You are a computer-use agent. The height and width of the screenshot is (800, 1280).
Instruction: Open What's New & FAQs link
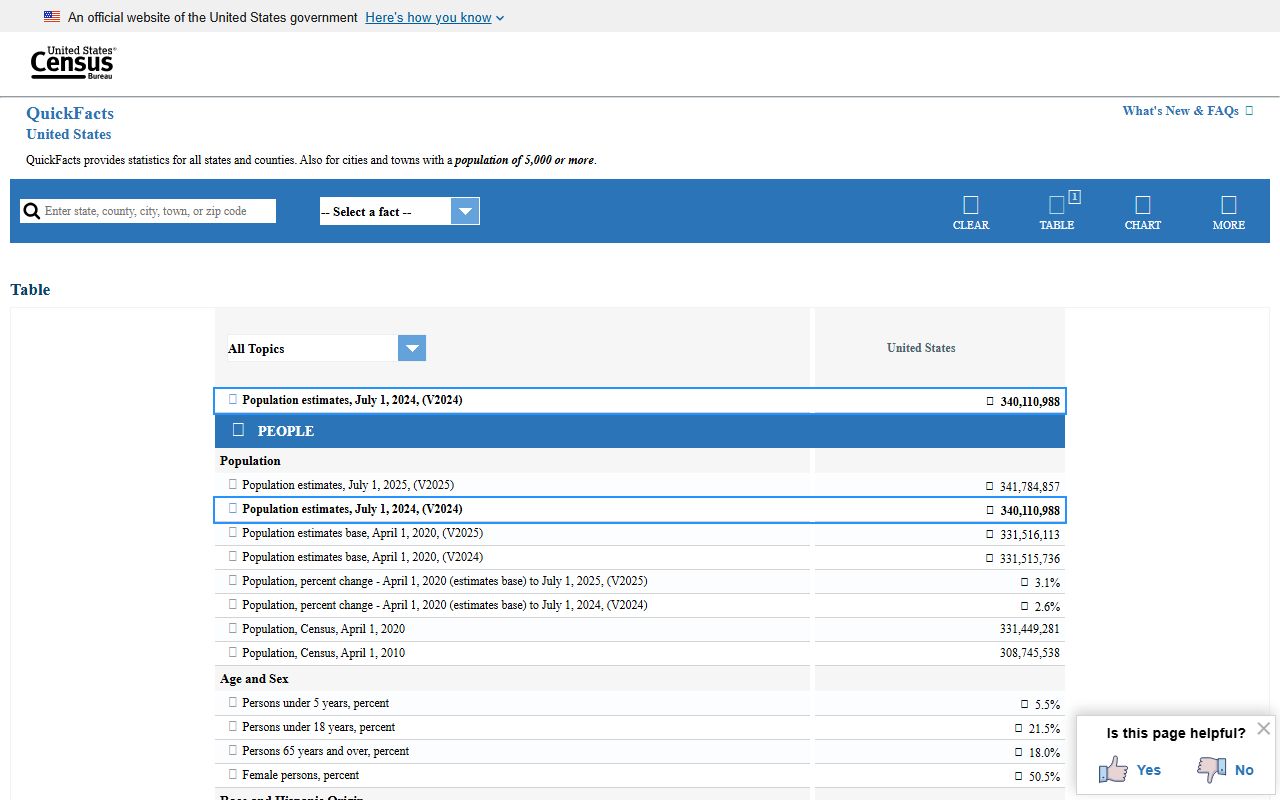tap(1188, 111)
